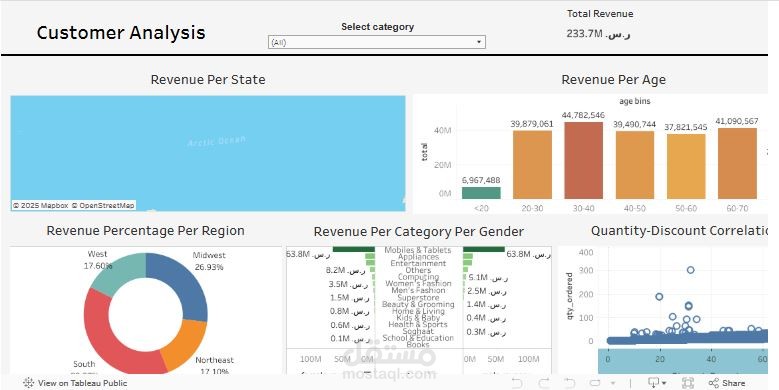779x390 pixels.
Task: Enter full screen mode
Action: point(688,383)
